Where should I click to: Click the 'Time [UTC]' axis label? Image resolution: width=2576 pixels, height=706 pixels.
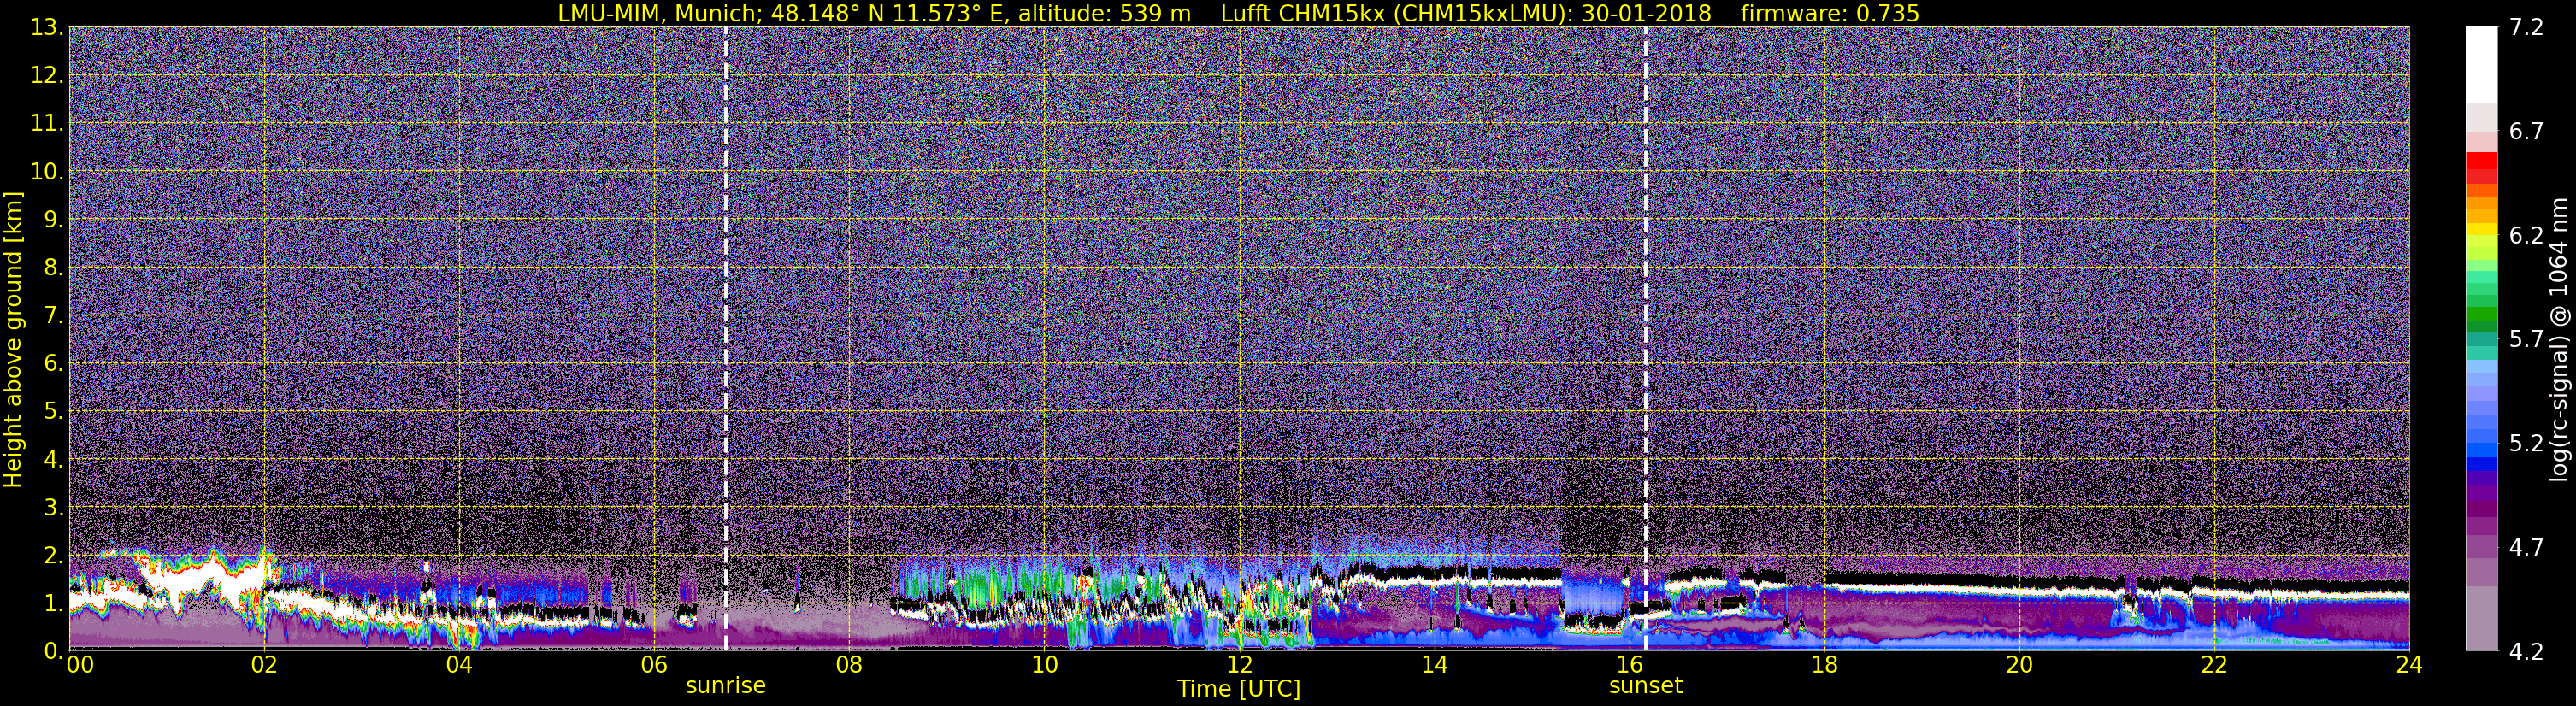point(1239,689)
